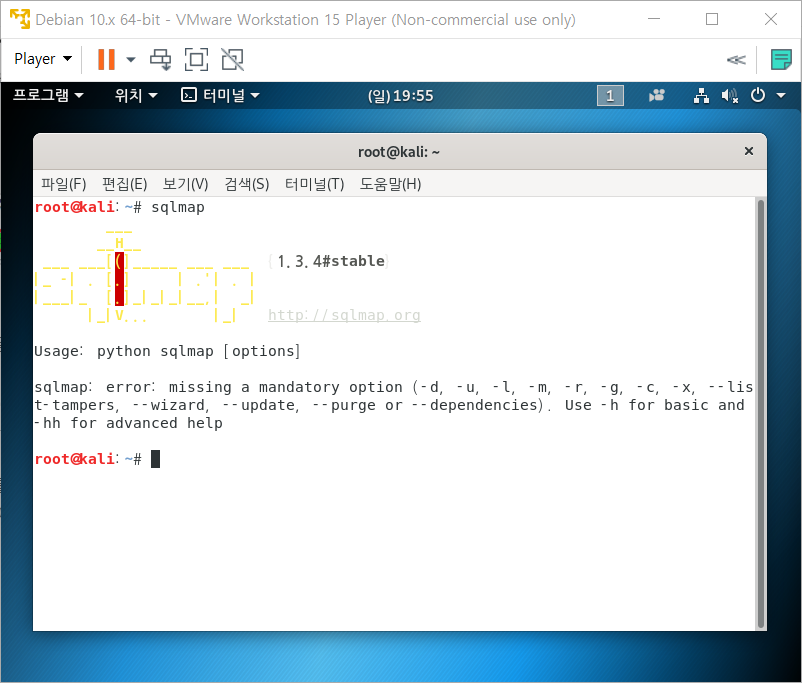Pause the virtual machine

[x=106, y=59]
